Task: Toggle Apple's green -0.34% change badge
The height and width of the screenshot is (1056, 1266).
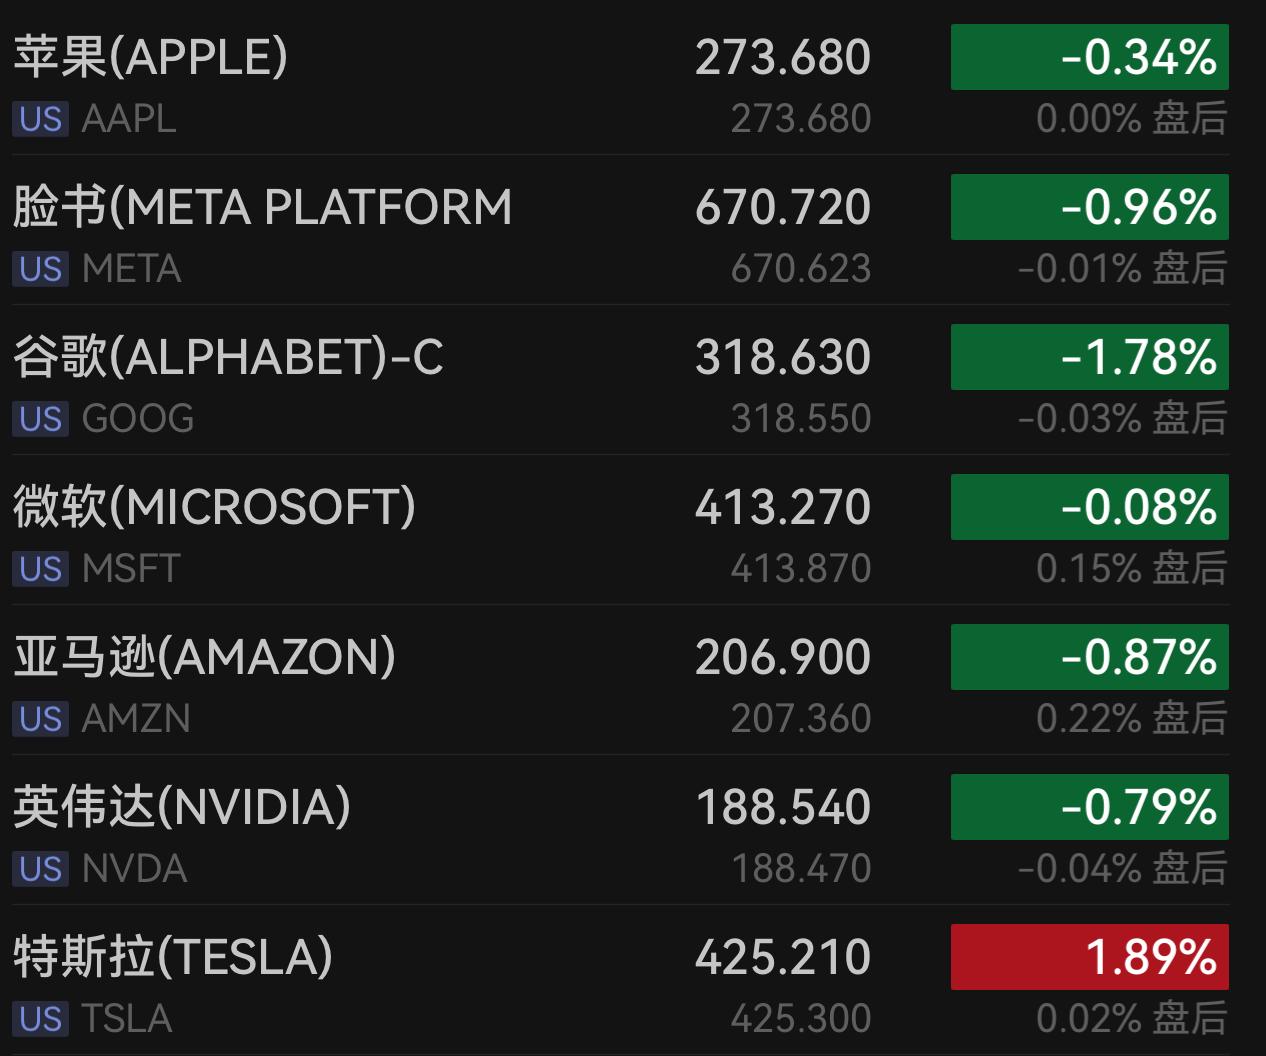Action: click(x=1089, y=58)
